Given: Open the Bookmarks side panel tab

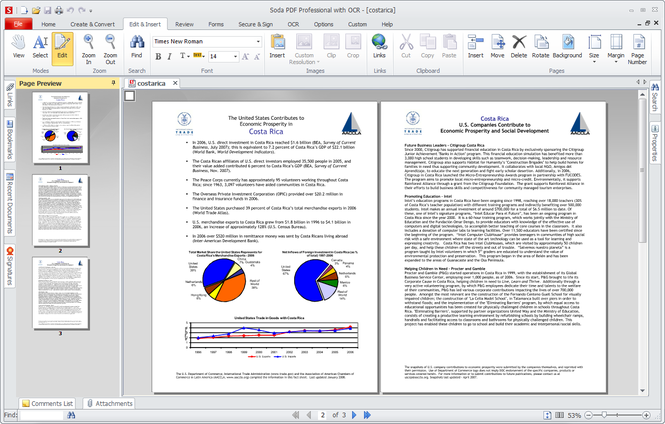Looking at the screenshot, I should click(x=9, y=139).
